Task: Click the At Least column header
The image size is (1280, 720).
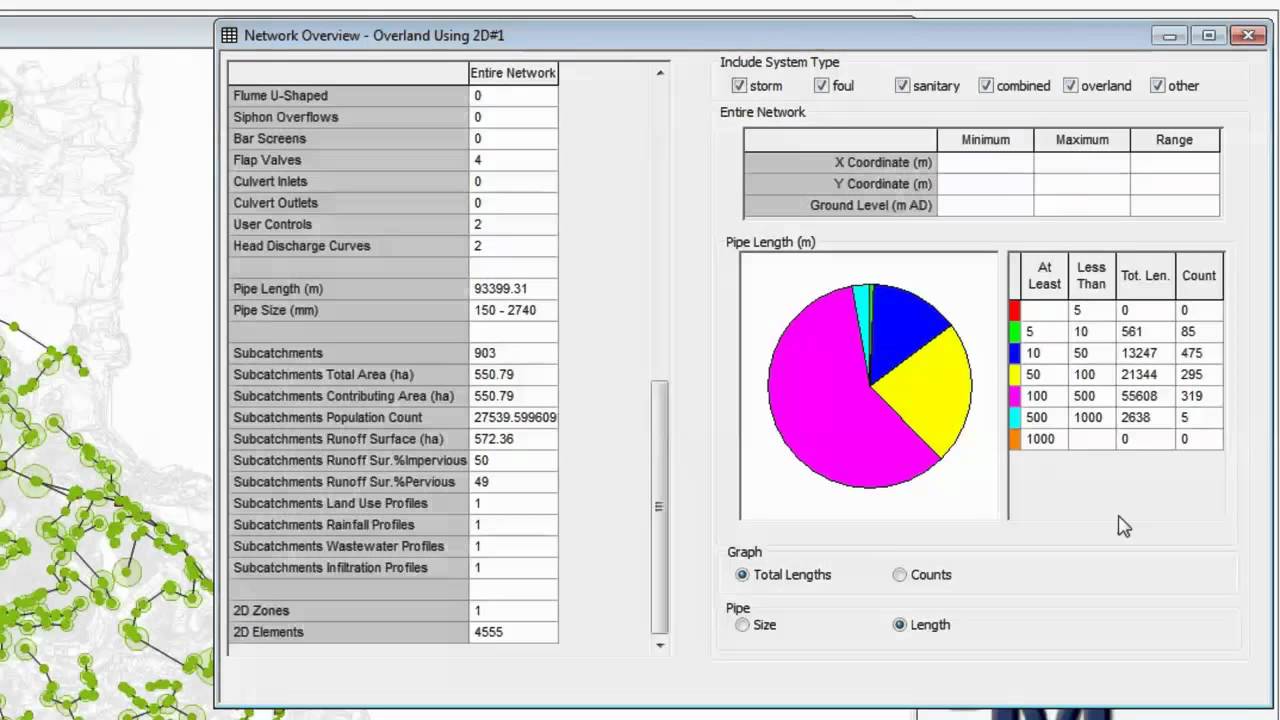Action: (1044, 276)
